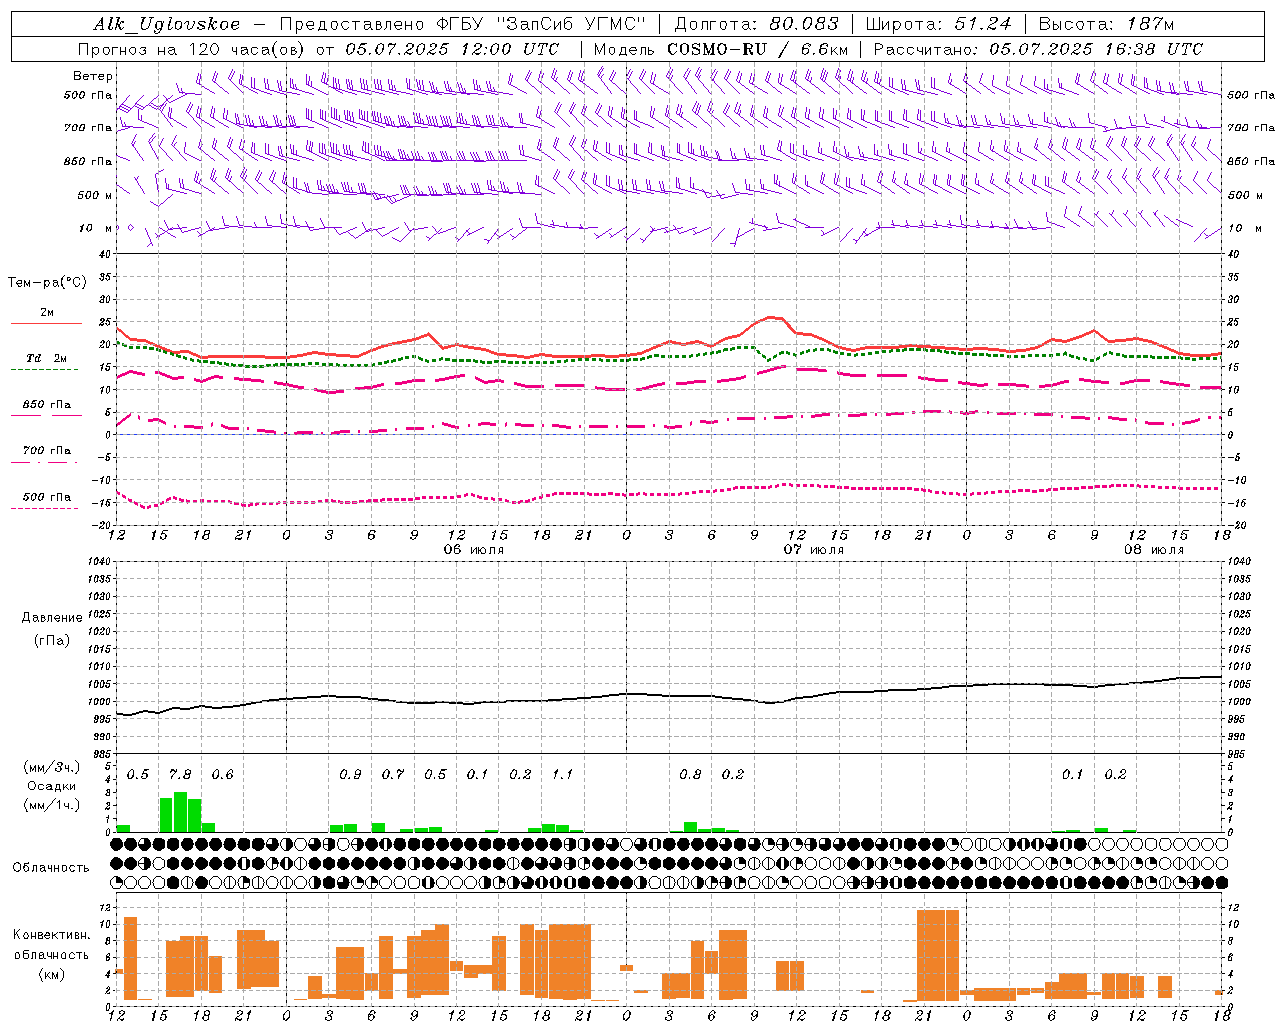Click the 08 июля date label

[x=1153, y=550]
